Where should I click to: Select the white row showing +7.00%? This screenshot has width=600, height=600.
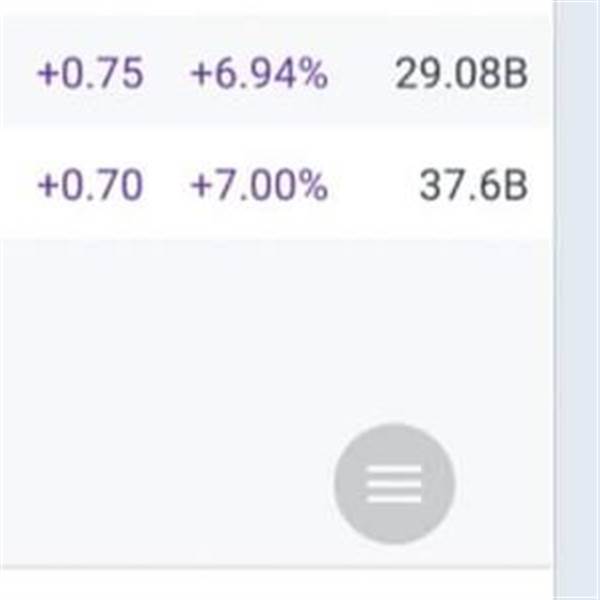[x=277, y=184]
